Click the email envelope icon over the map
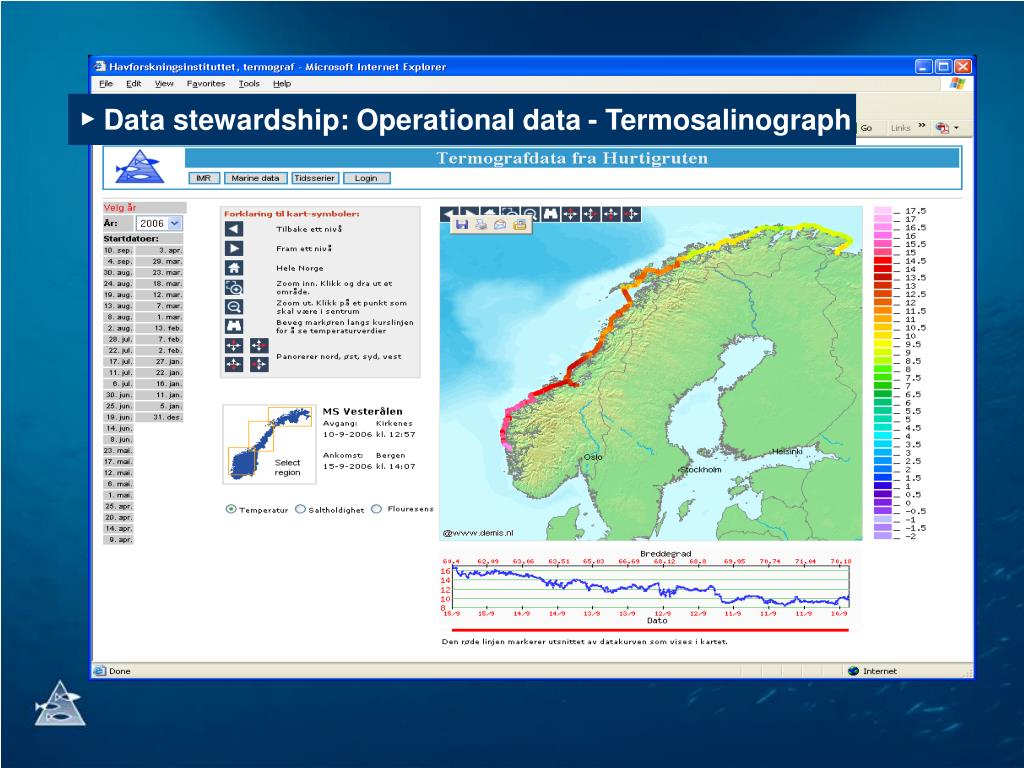The width and height of the screenshot is (1024, 768). tap(500, 225)
